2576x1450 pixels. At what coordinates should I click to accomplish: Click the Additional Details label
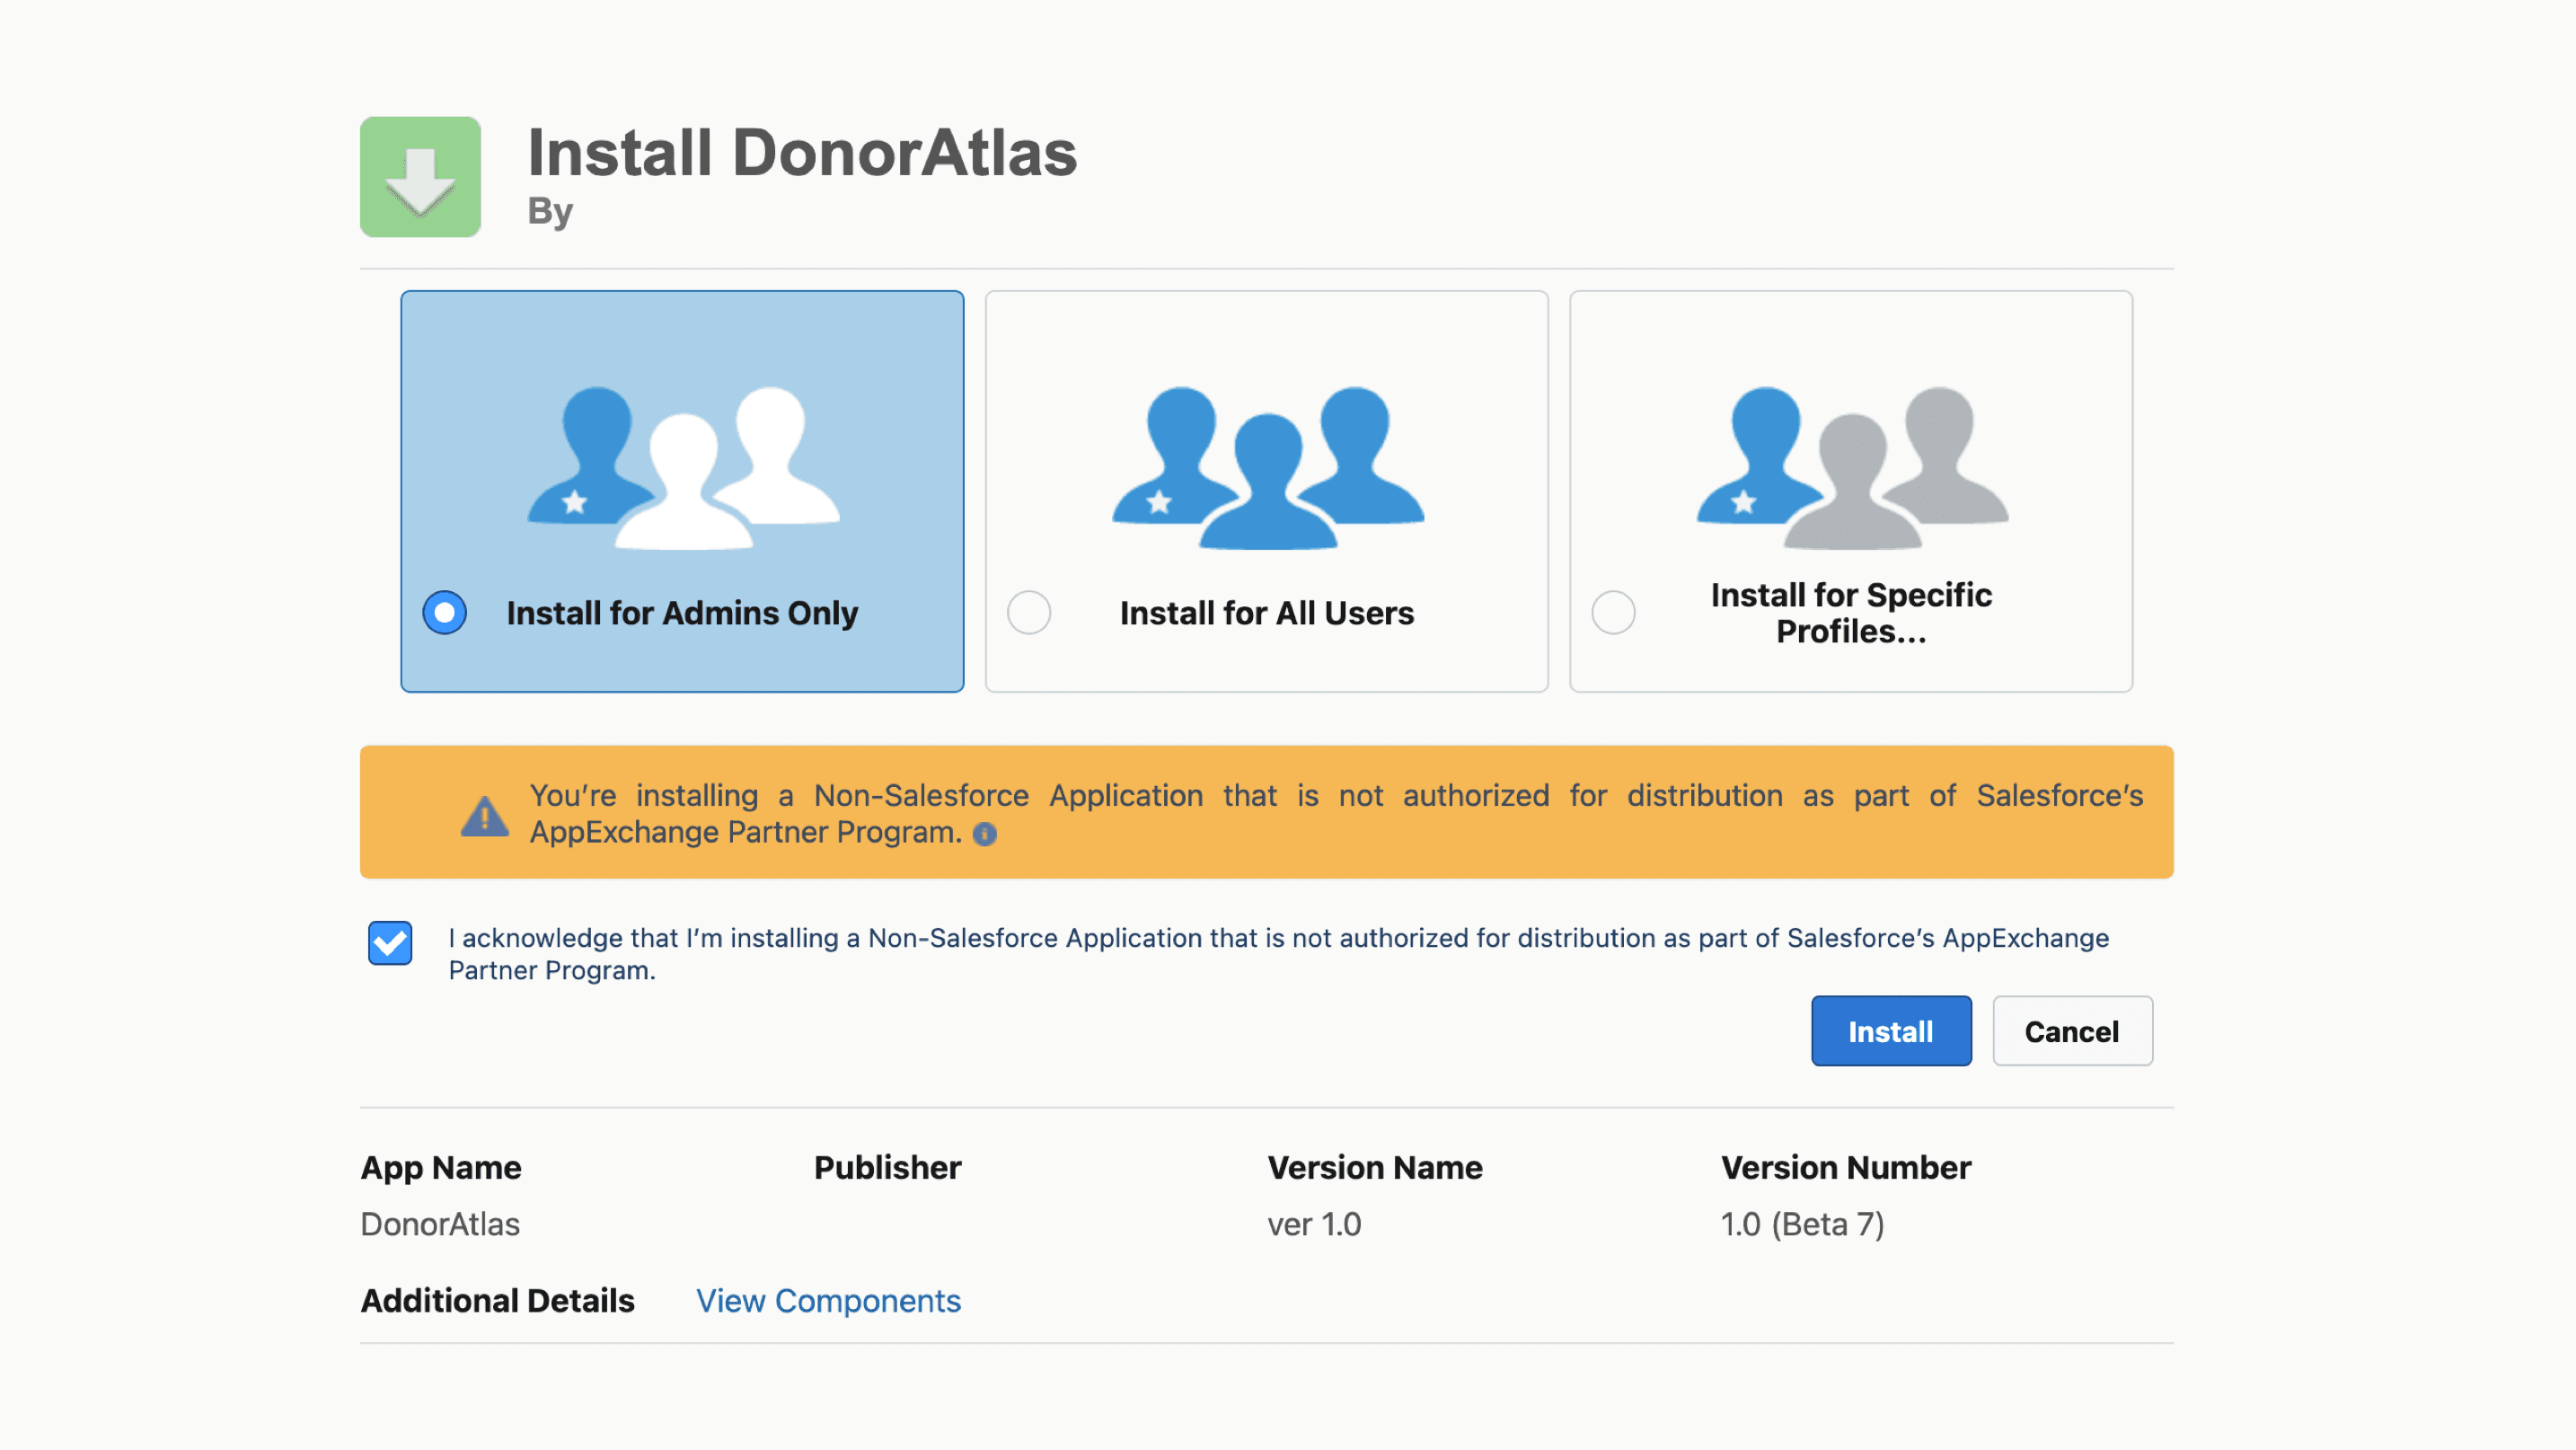(x=497, y=1300)
